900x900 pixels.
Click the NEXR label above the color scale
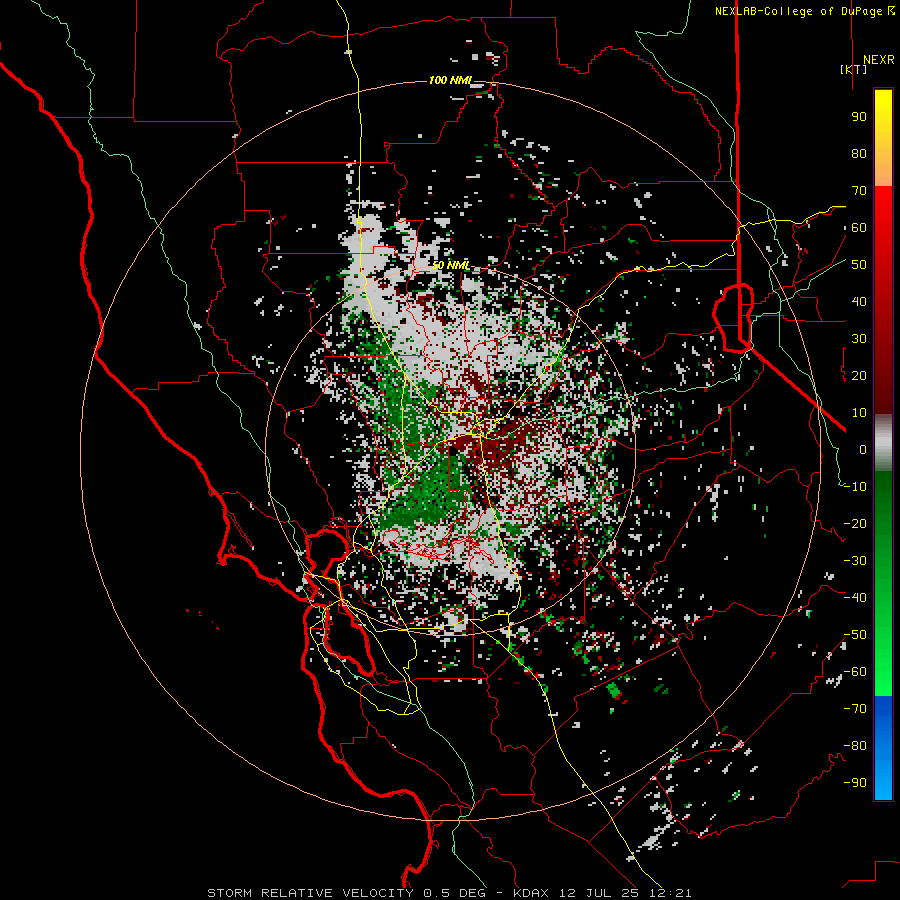pyautogui.click(x=878, y=60)
